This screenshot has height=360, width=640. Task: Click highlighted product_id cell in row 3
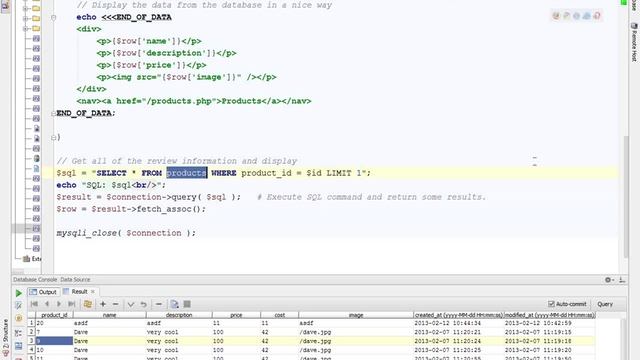[x=54, y=341]
